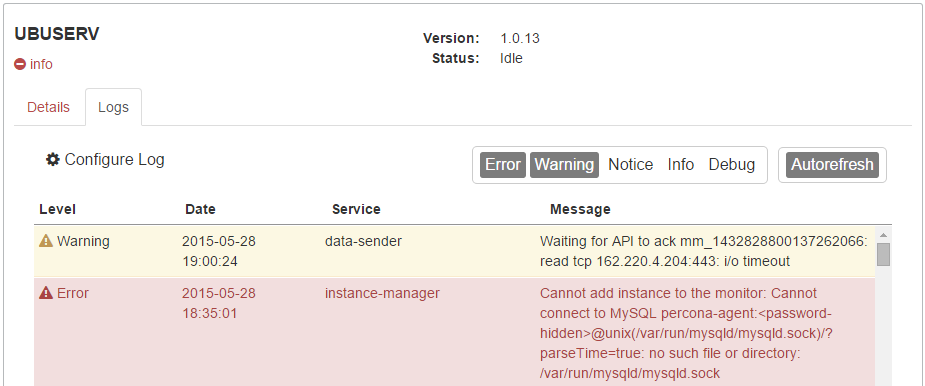Image resolution: width=925 pixels, height=386 pixels.
Task: Toggle the Warning log level filter
Action: pos(564,165)
